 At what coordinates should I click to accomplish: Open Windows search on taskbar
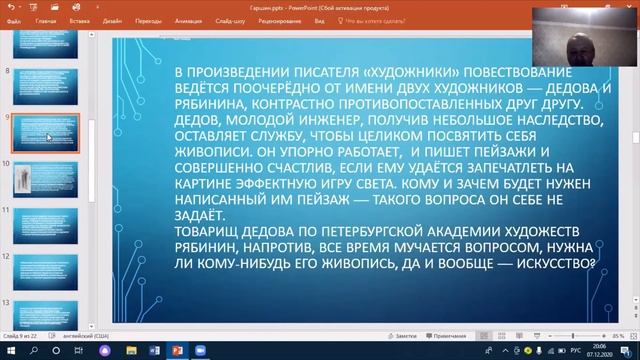tap(34, 351)
